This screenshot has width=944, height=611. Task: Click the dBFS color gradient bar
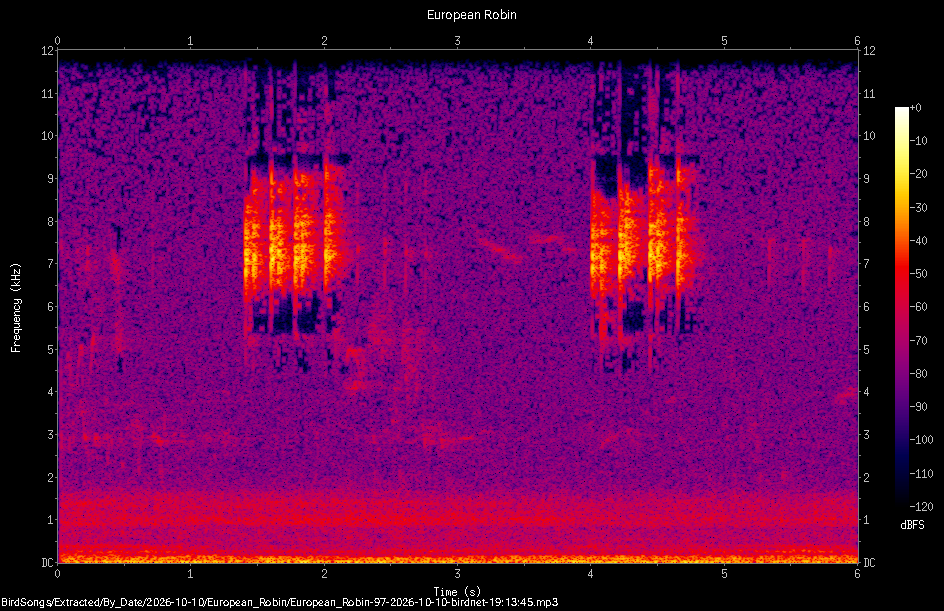click(901, 307)
